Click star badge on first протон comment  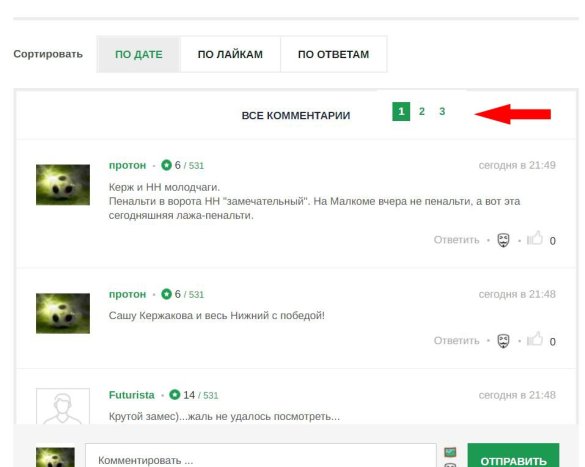[x=166, y=165]
